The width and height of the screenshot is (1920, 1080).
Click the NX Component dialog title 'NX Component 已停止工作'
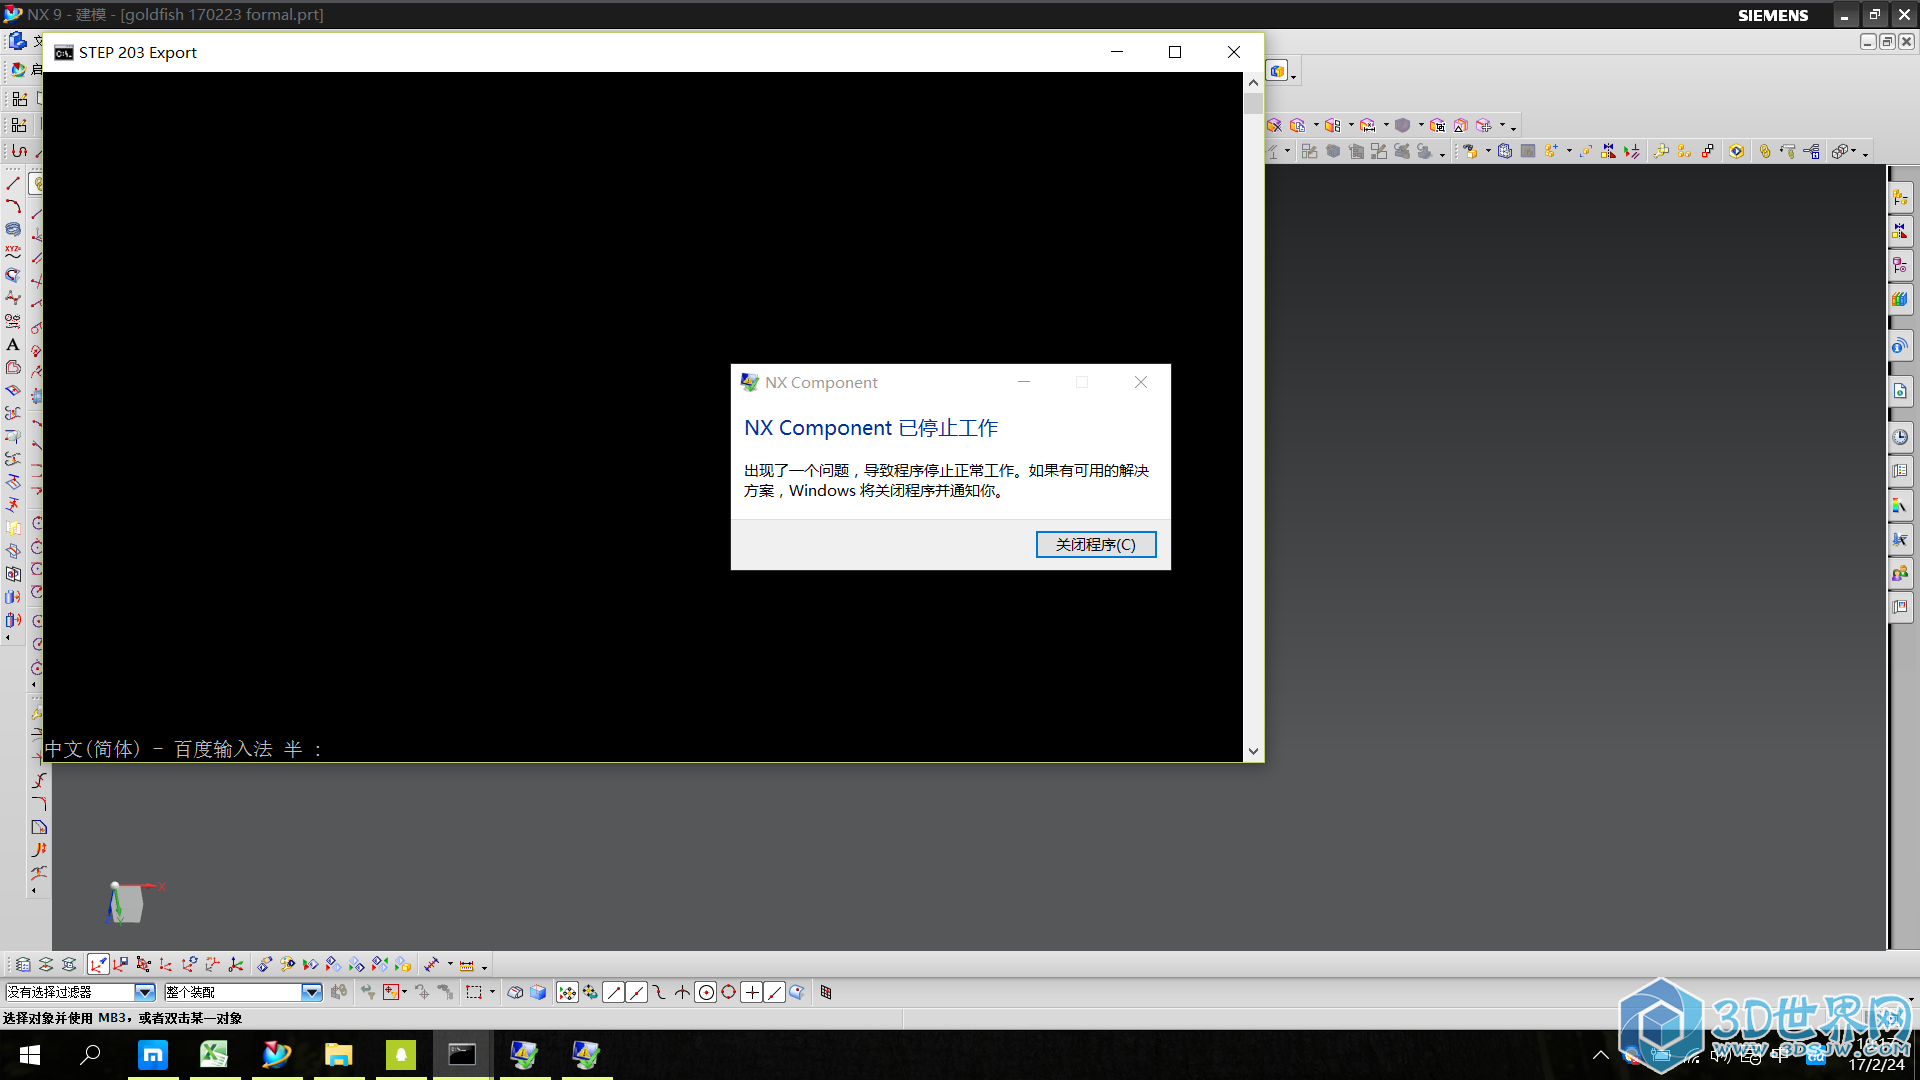(871, 428)
